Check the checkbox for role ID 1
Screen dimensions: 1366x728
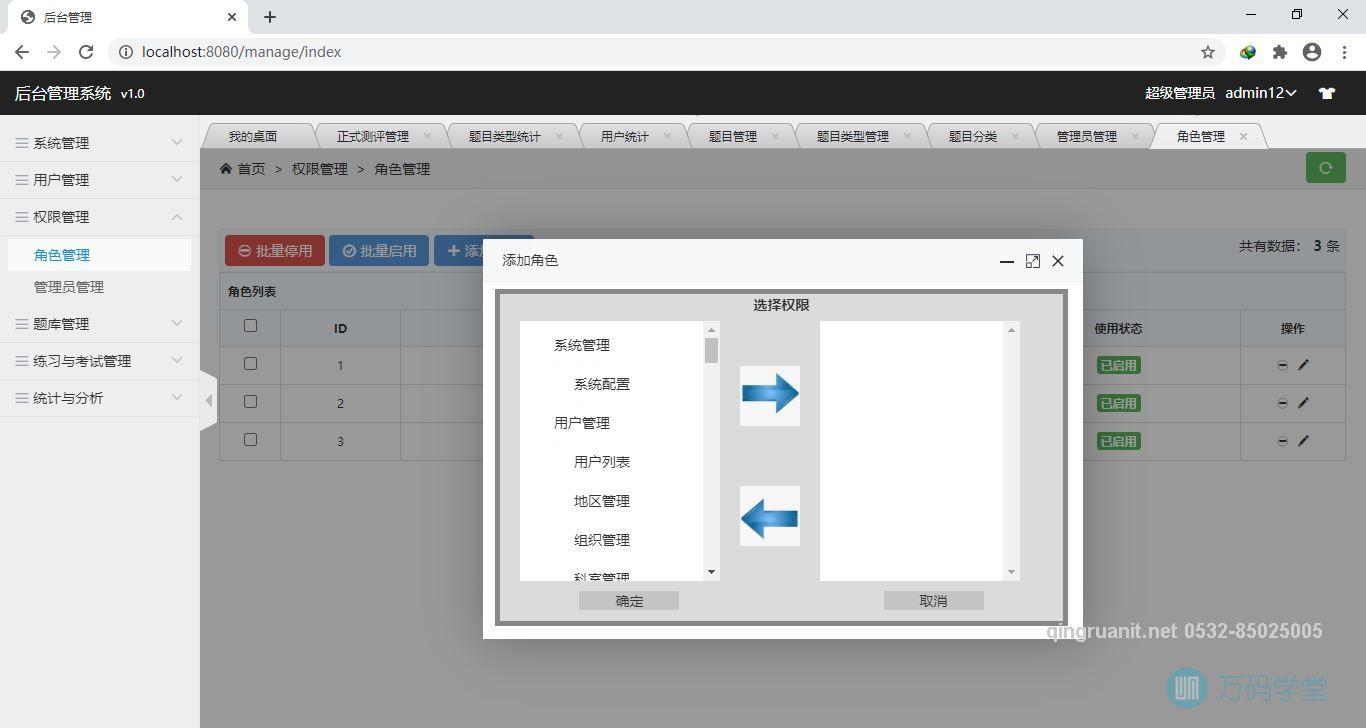(250, 364)
